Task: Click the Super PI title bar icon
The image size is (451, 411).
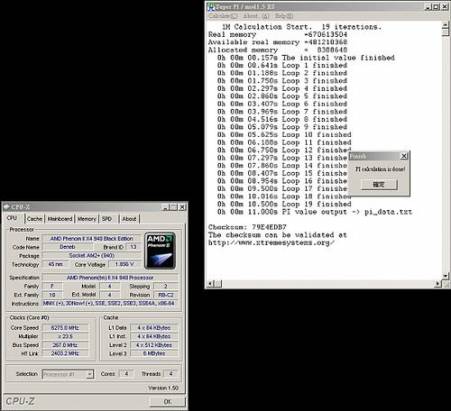Action: pos(211,7)
